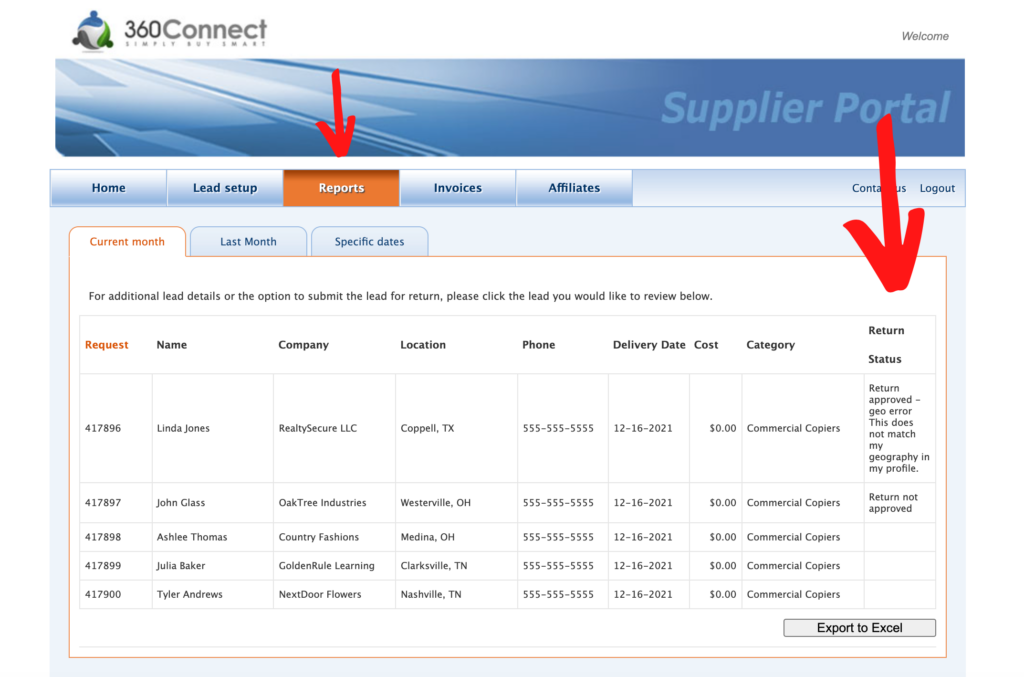
Task: Go to the Lead setup tab
Action: tap(225, 188)
